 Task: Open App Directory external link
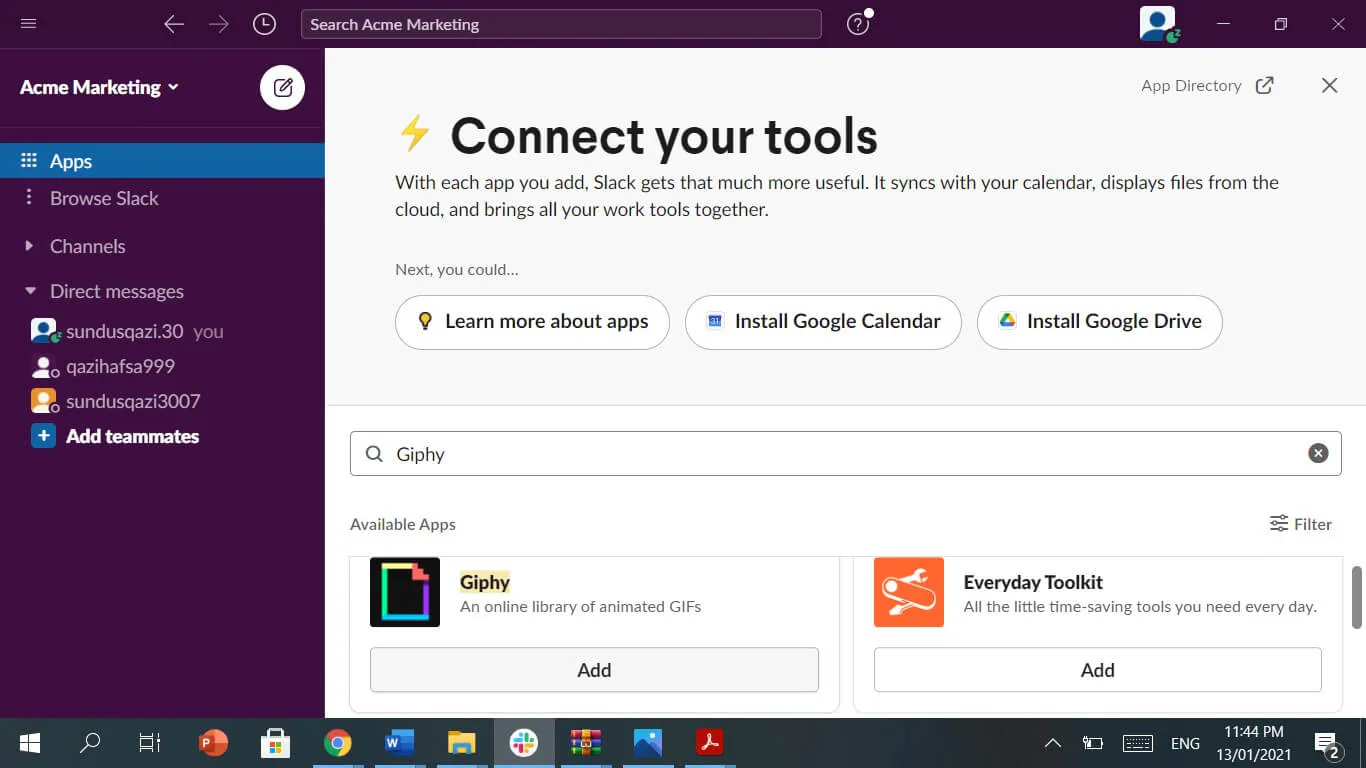pyautogui.click(x=1207, y=86)
